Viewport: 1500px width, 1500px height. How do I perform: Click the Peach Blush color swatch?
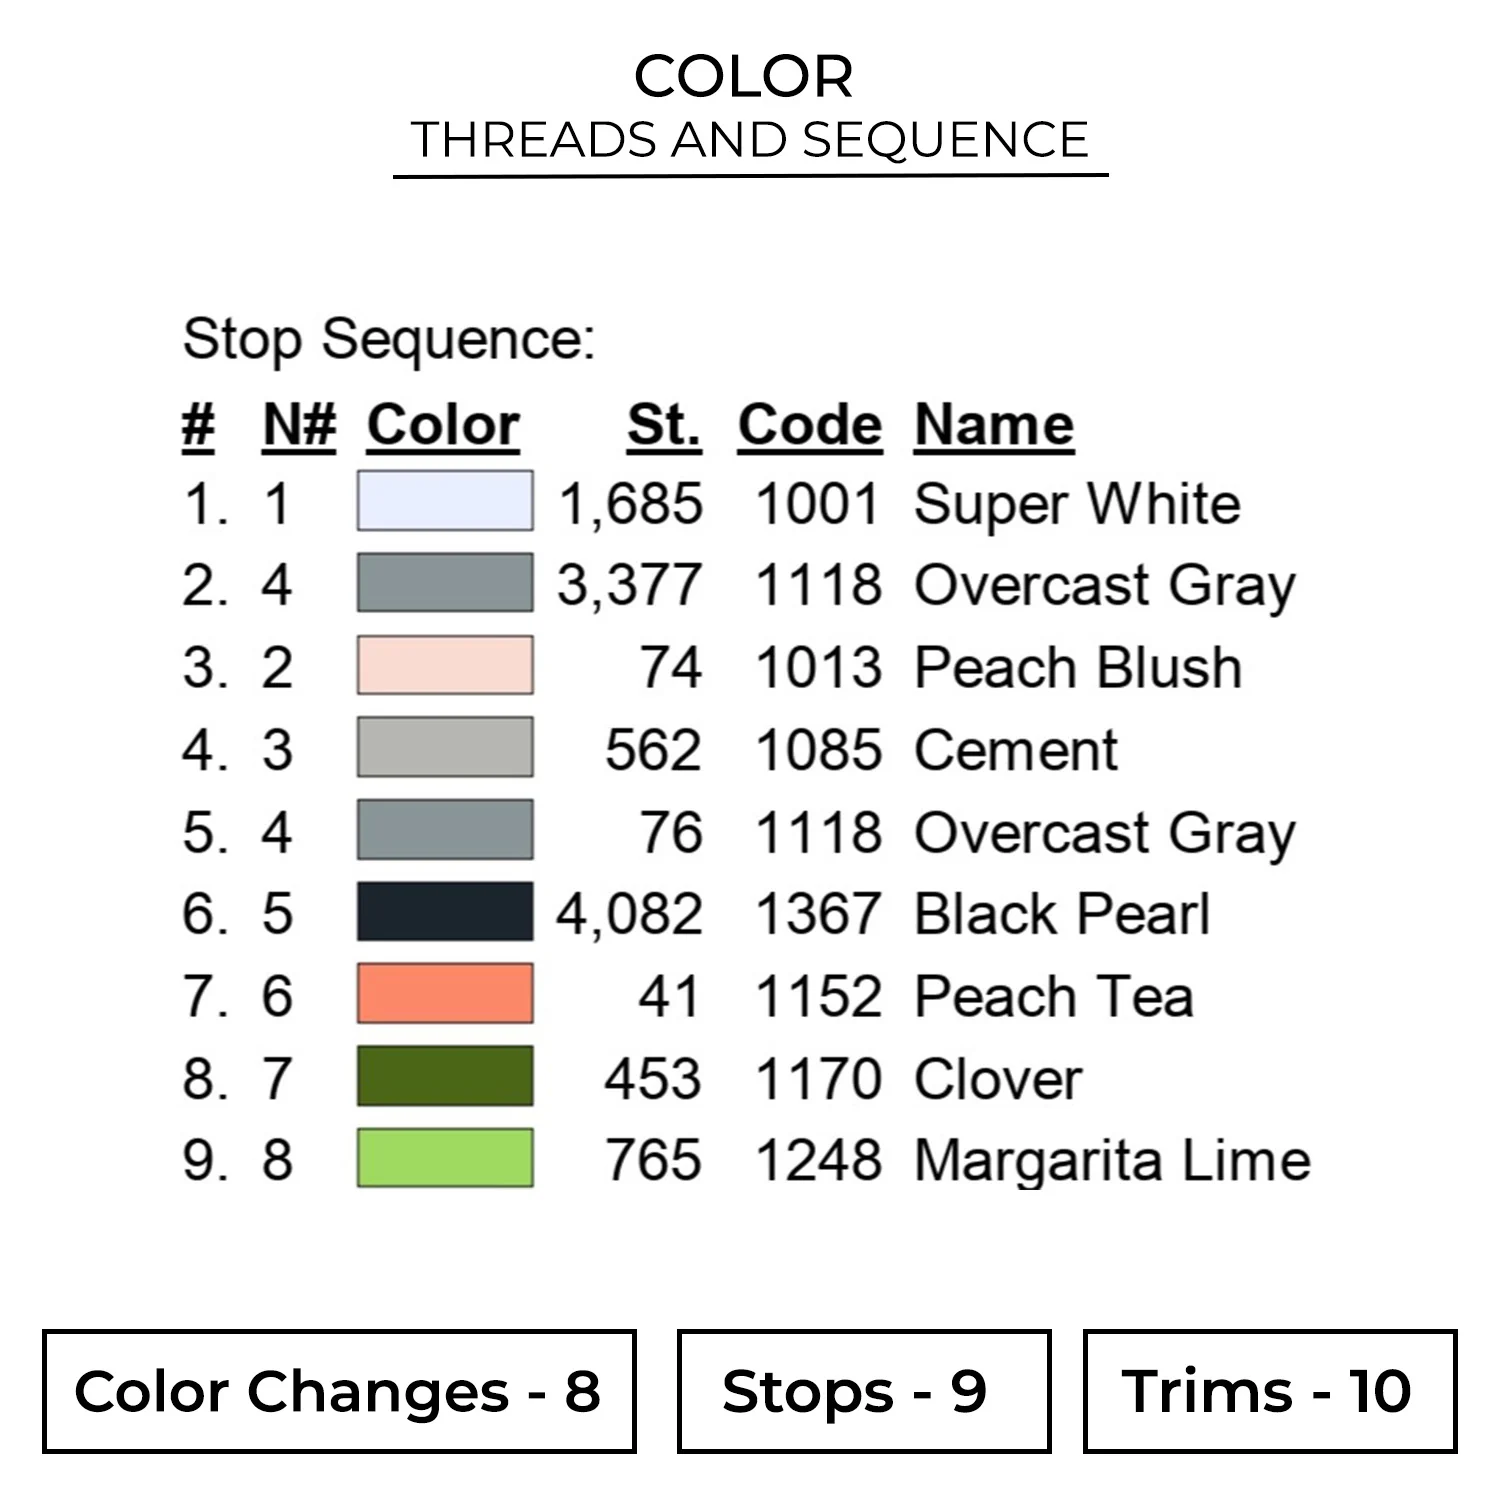(x=445, y=666)
